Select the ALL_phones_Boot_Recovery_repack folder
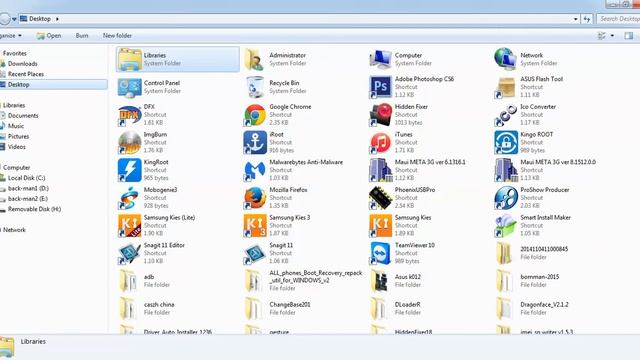 (304, 281)
